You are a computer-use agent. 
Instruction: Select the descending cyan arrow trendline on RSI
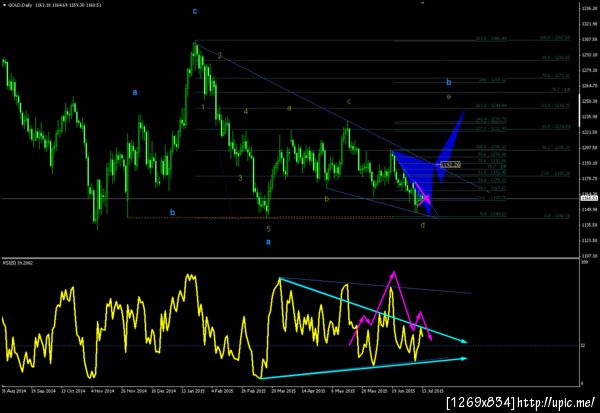[x=371, y=310]
